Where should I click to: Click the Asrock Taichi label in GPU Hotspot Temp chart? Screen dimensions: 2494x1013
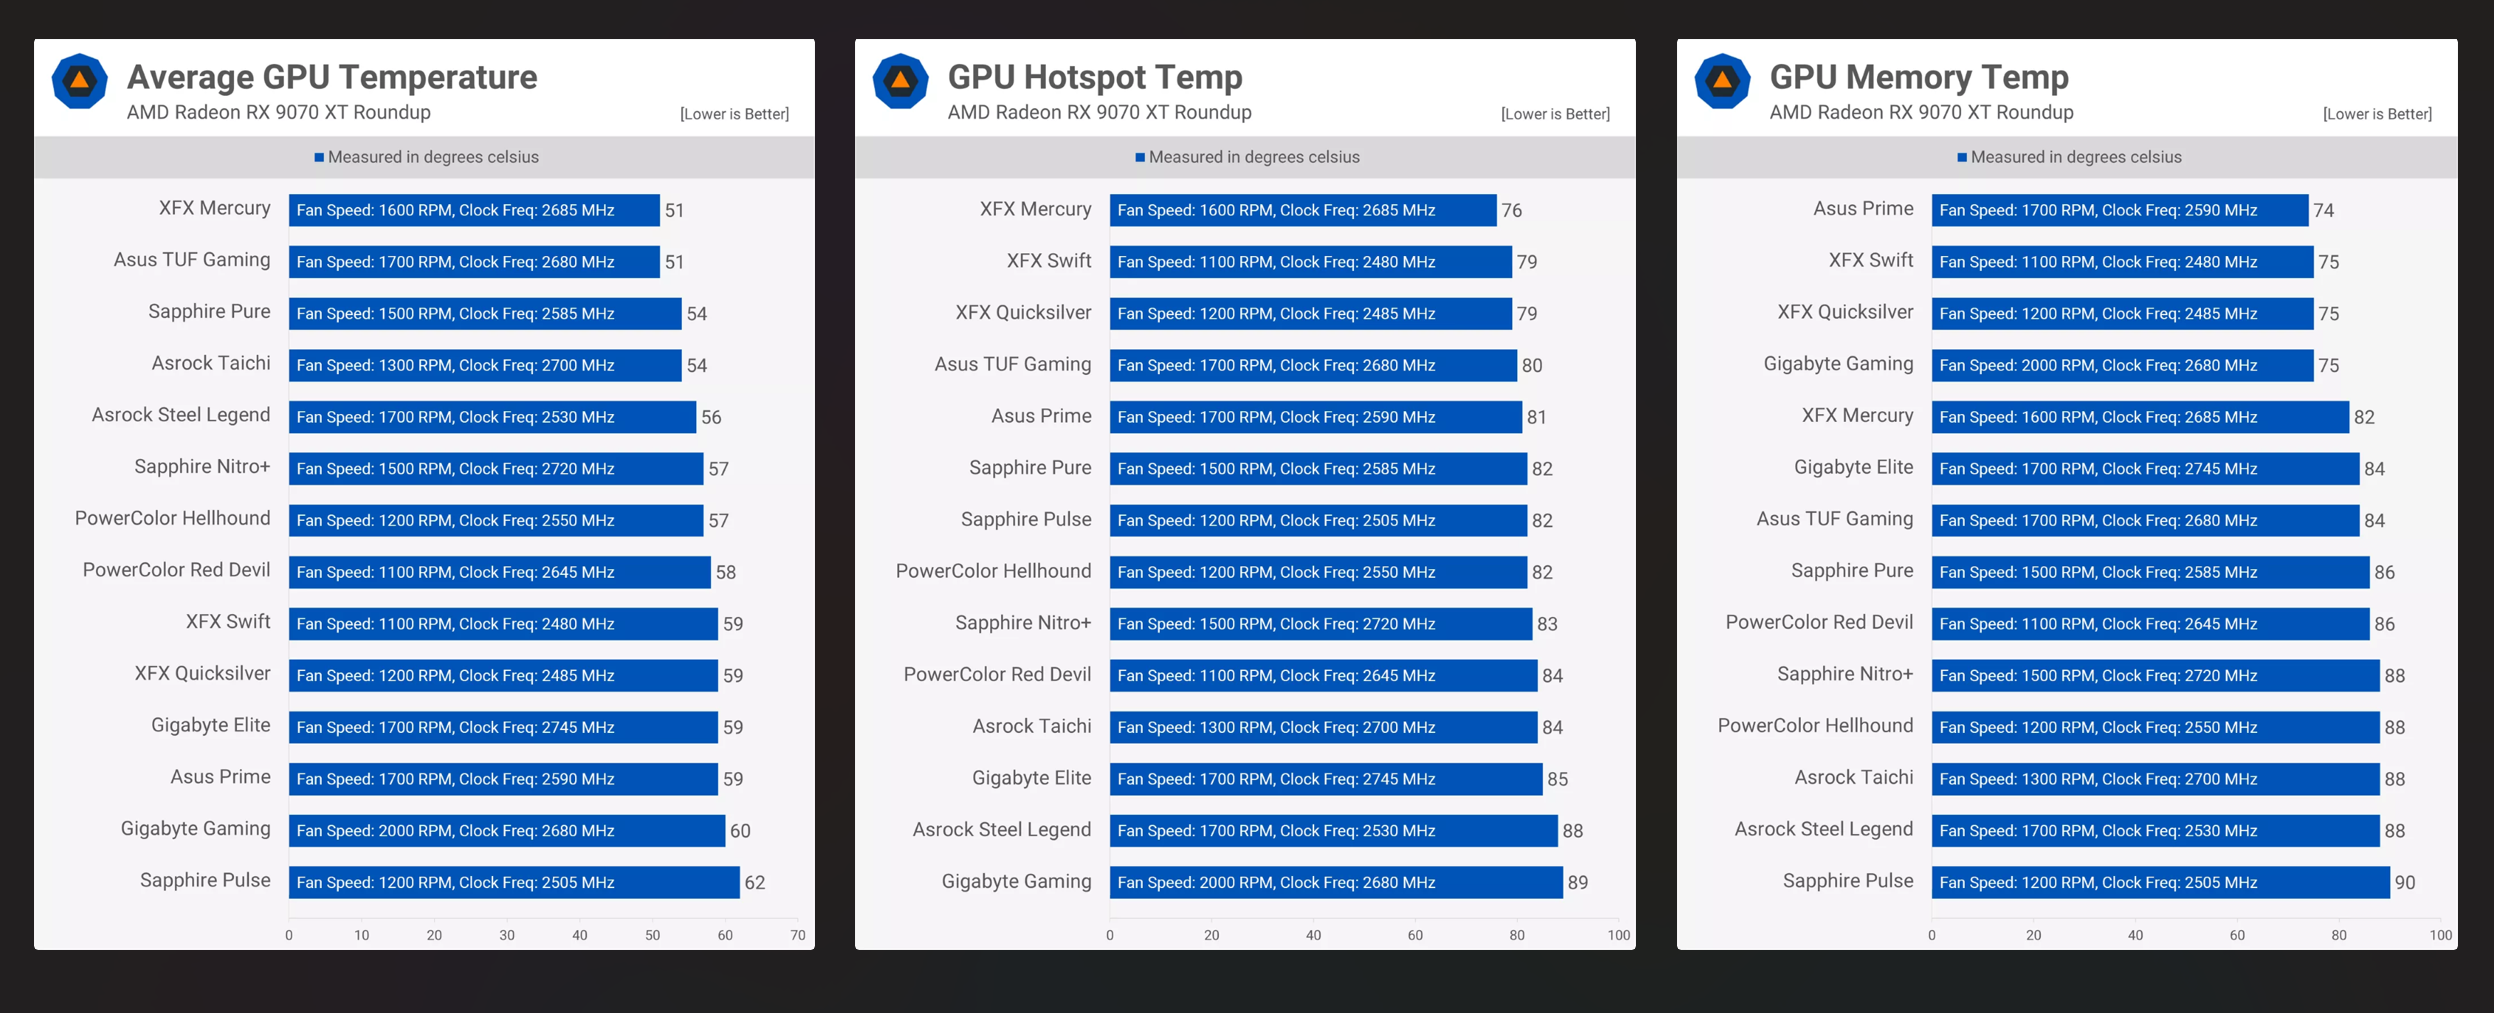(1032, 726)
